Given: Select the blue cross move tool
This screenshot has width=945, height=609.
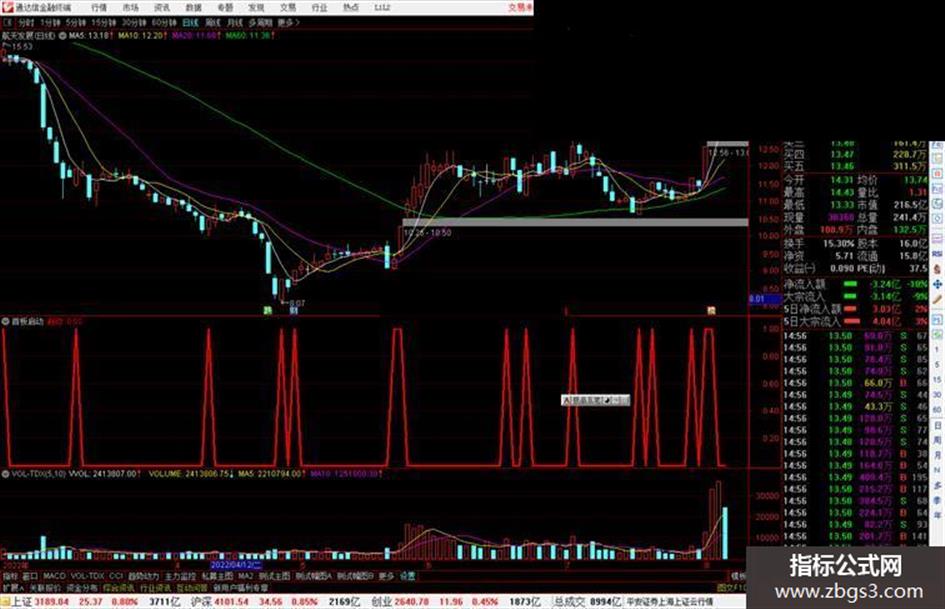Looking at the screenshot, I should tap(937, 284).
